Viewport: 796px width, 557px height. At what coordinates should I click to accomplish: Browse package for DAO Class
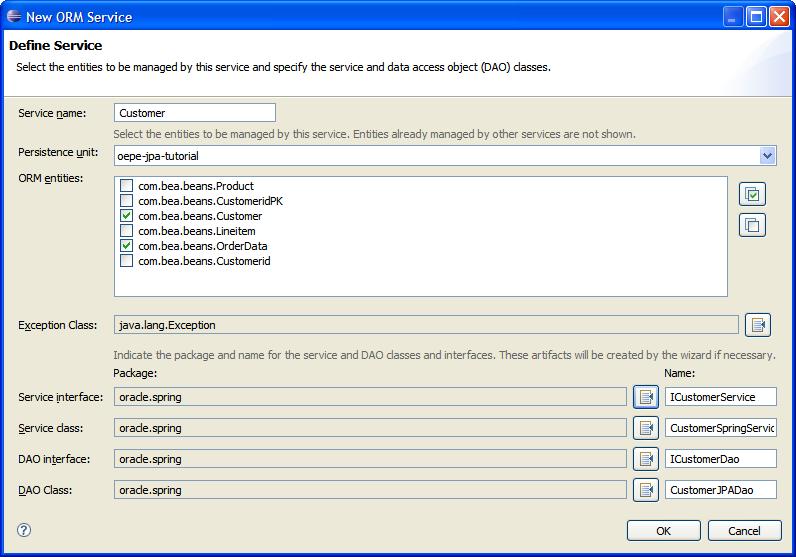[646, 490]
